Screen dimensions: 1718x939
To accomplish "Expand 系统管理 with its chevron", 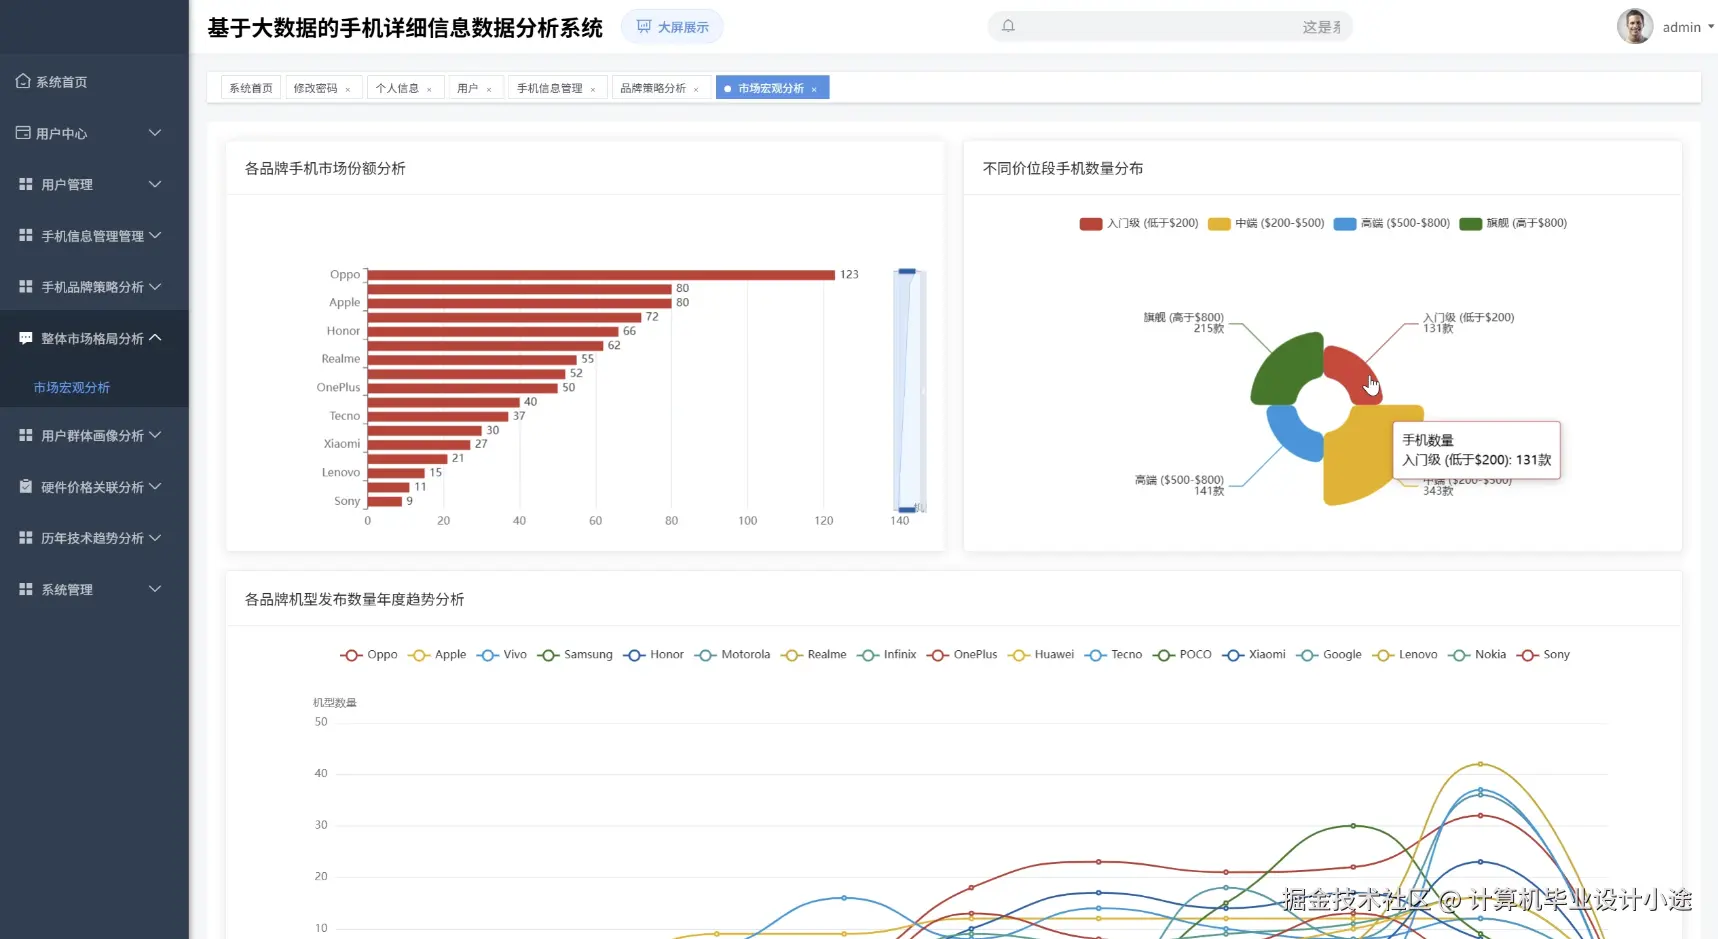I will tap(155, 589).
